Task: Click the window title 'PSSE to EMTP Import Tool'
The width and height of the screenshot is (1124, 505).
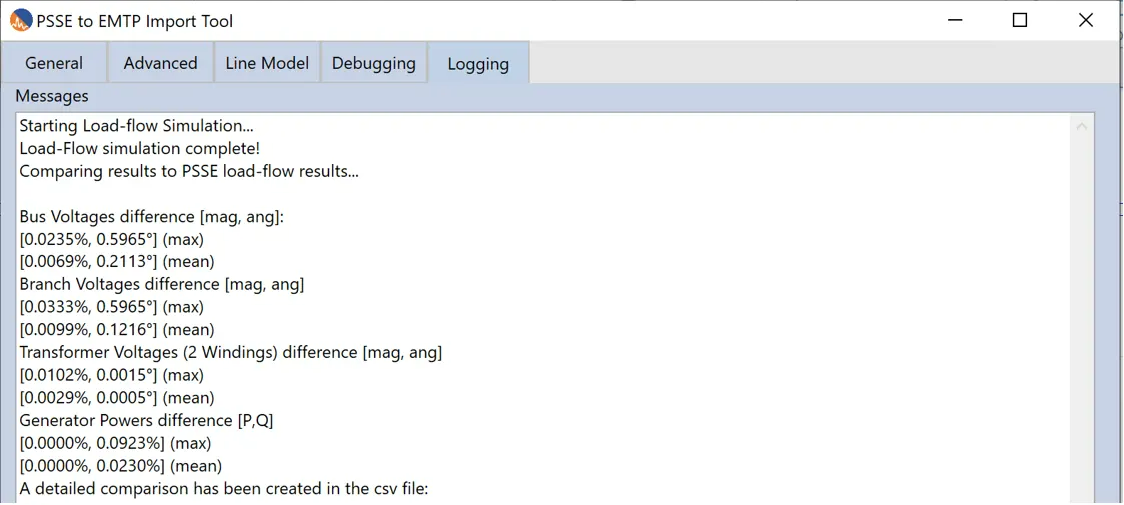Action: click(x=135, y=21)
